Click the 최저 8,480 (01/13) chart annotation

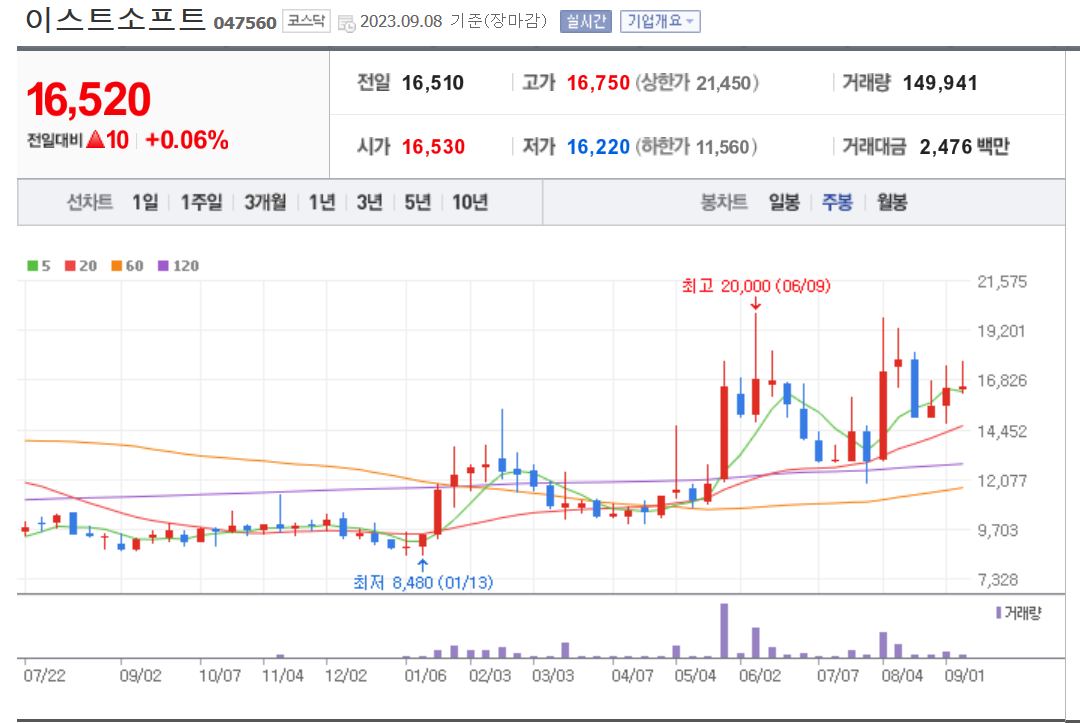[x=423, y=583]
